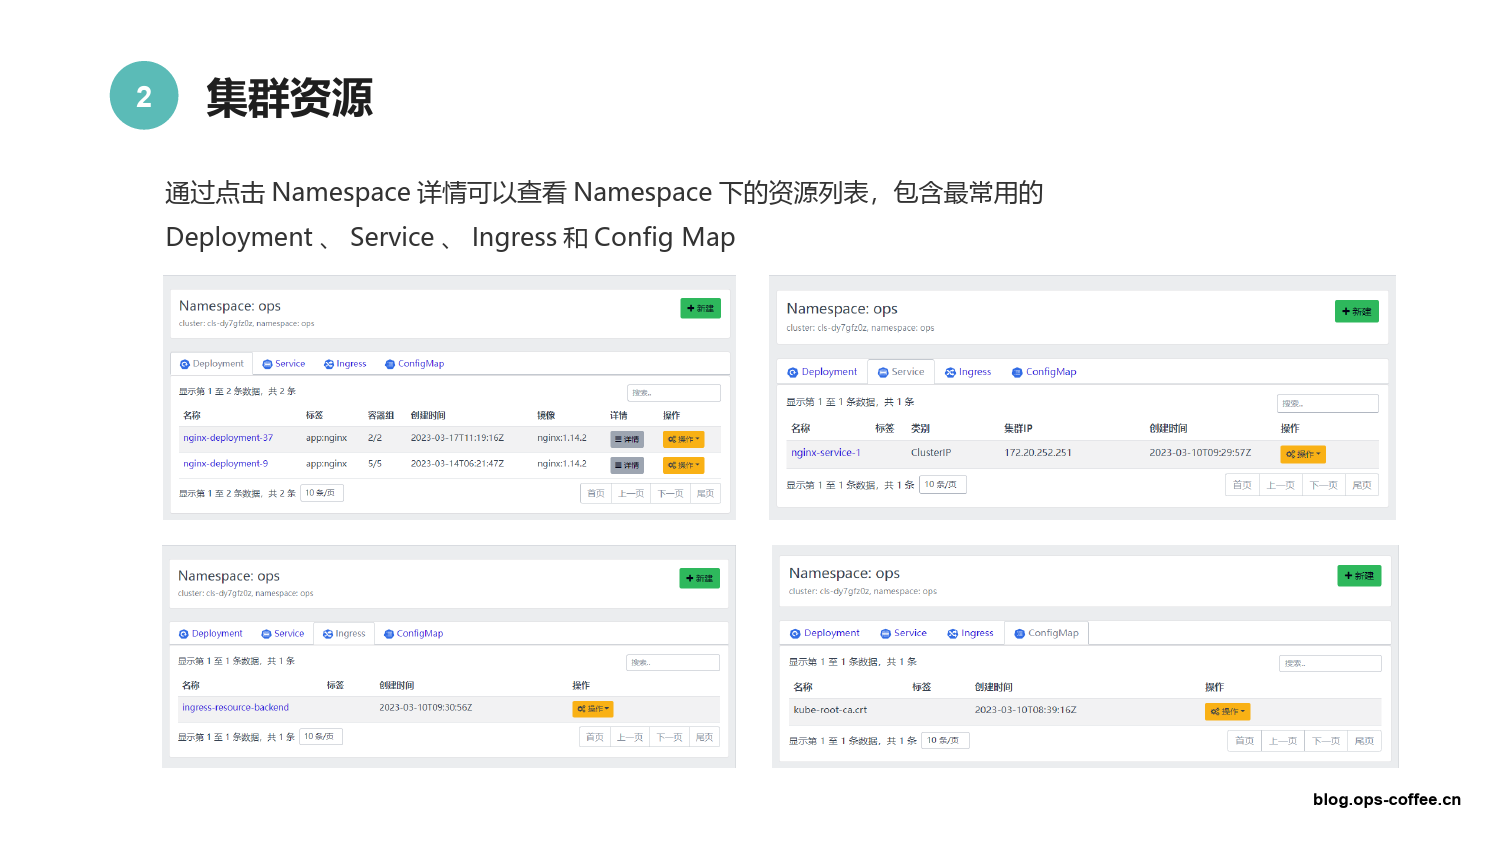Screen dimensions: 1500x844
Task: Click the Service tab icon above the nginx-deployment-37 list
Action: [x=268, y=364]
